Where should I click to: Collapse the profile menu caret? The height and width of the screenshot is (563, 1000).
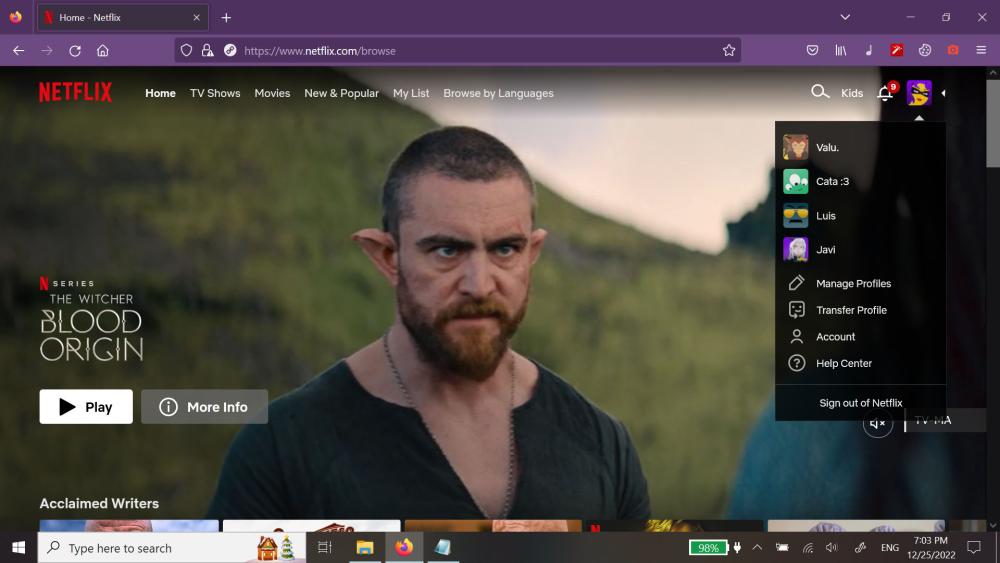click(x=943, y=93)
